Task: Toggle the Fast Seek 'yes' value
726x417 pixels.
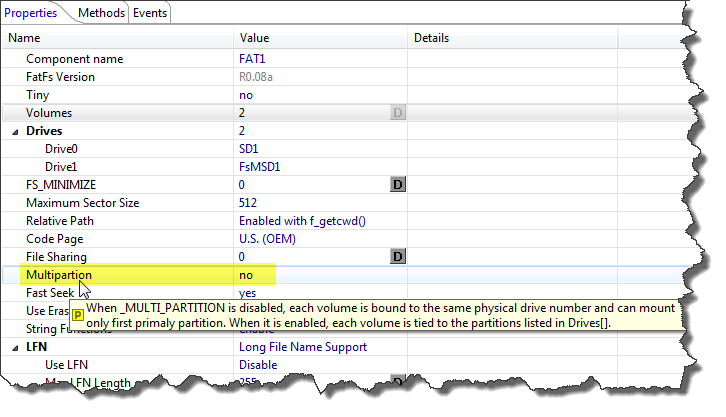Action: 247,293
